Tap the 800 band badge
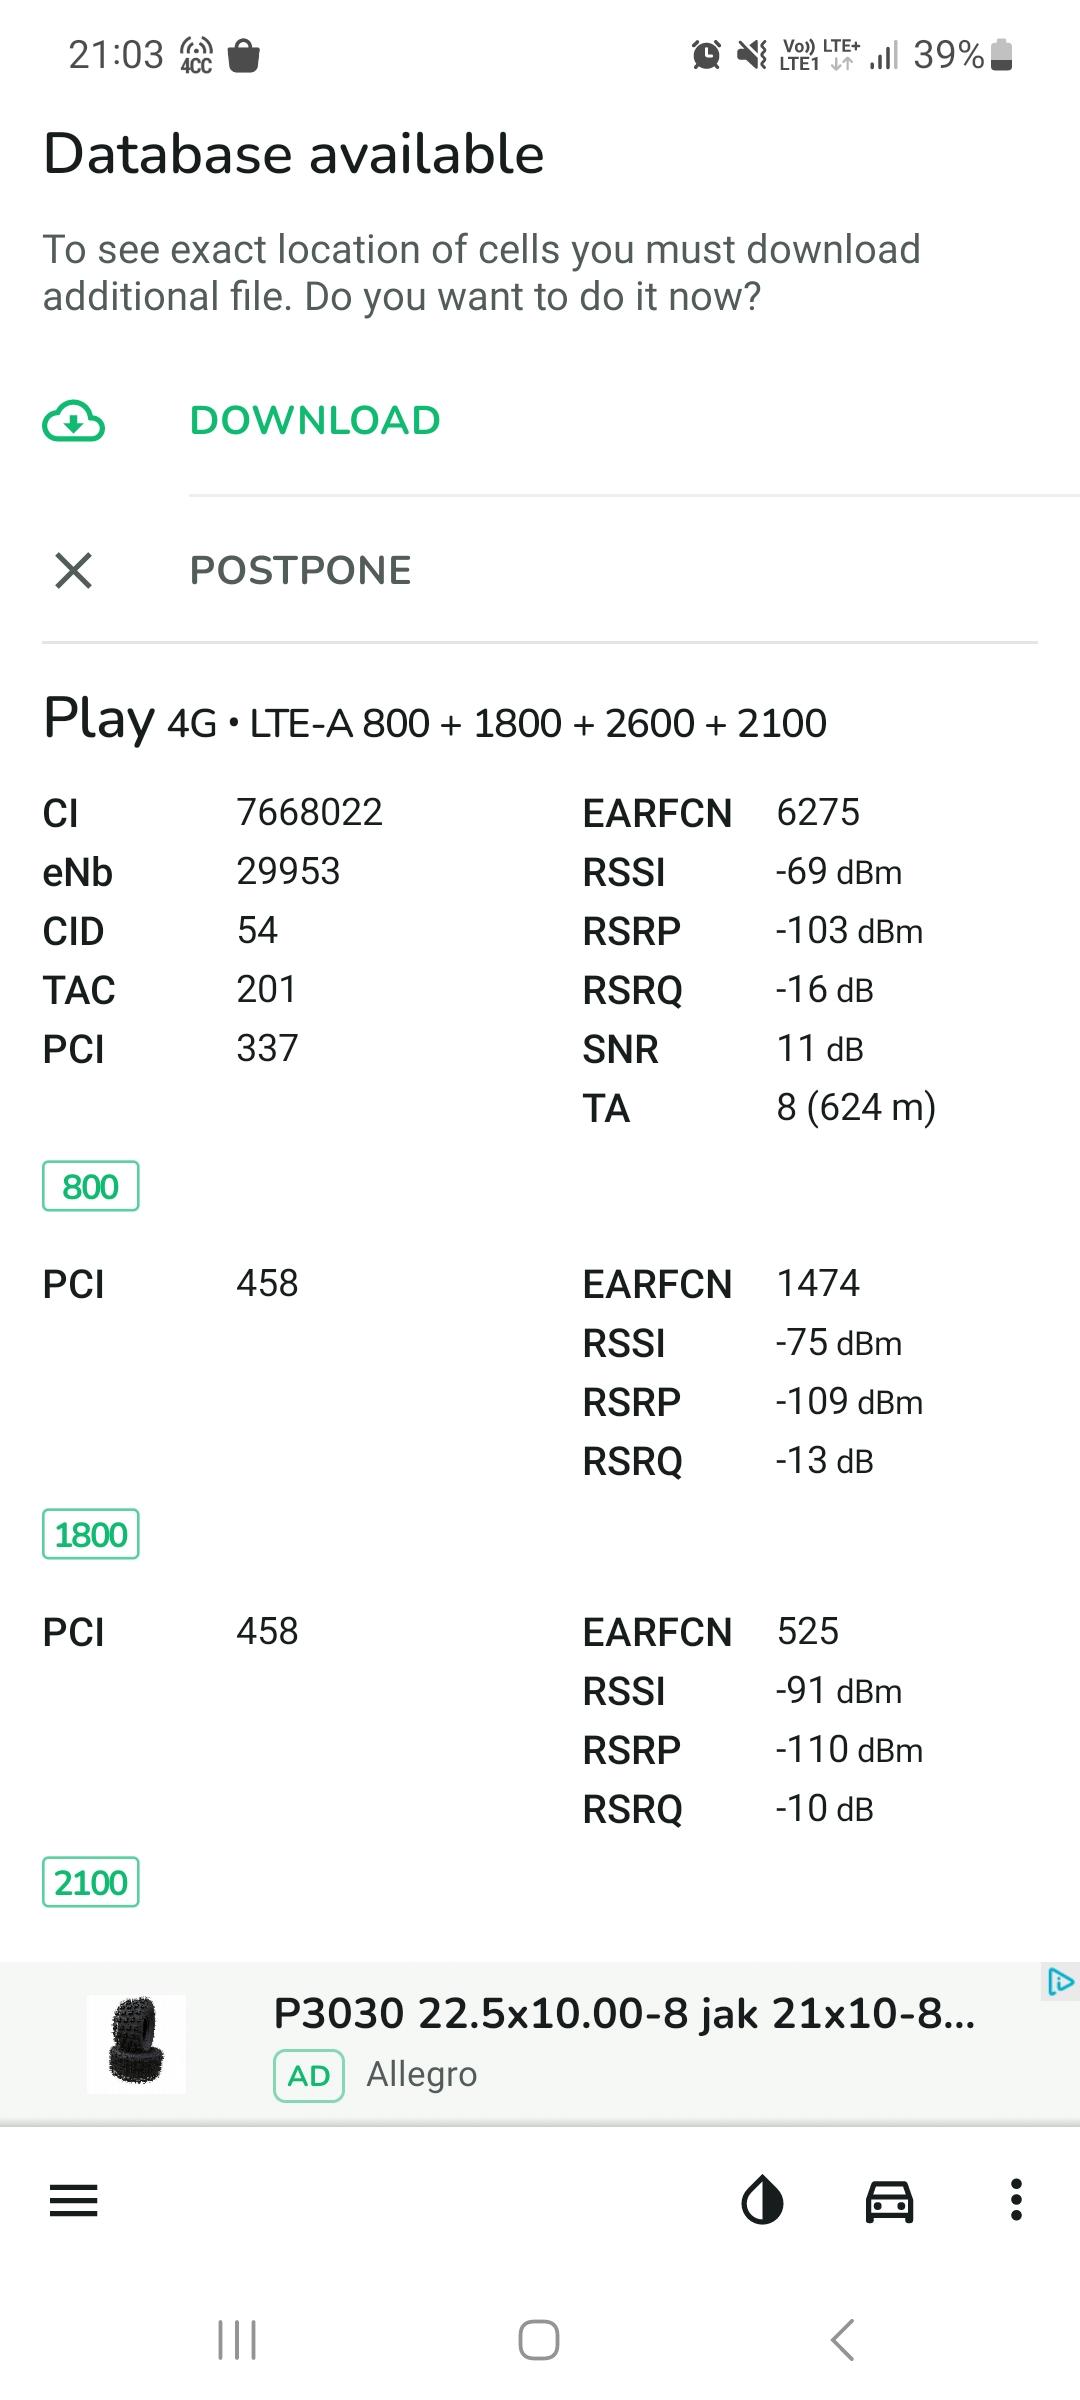The height and width of the screenshot is (2400, 1080). pos(90,1187)
